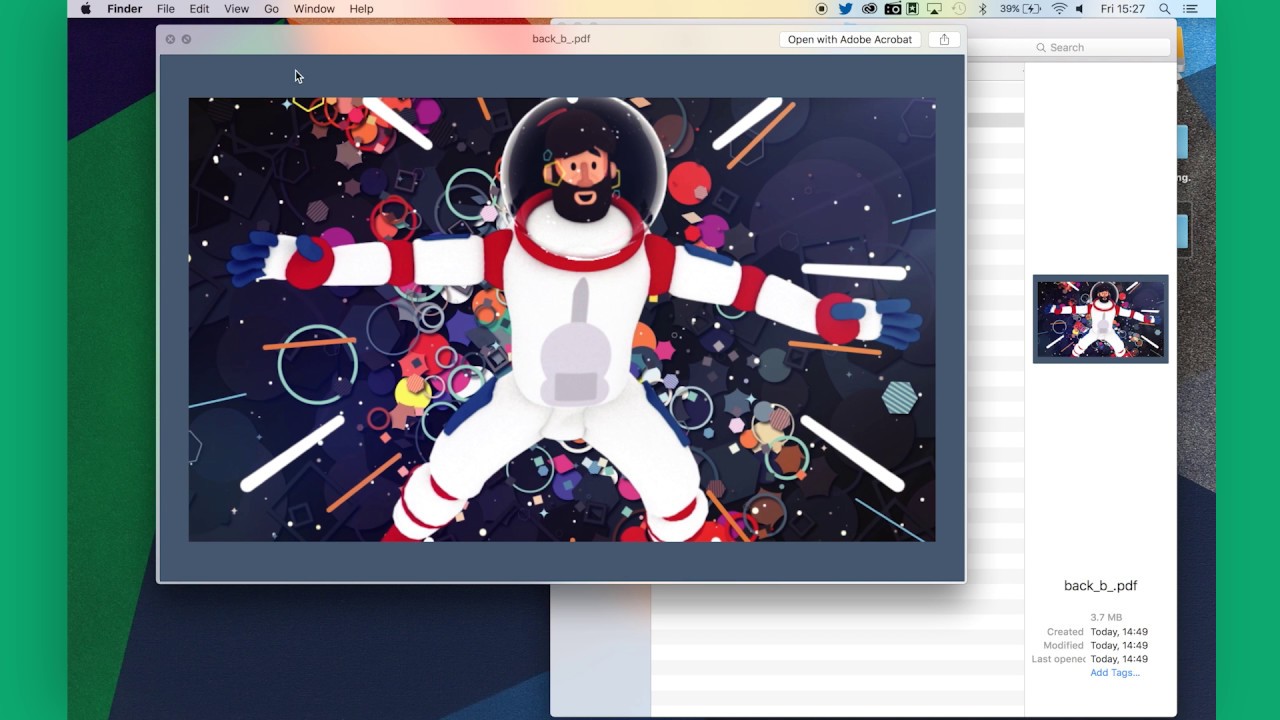Open Spotlight search

(x=1165, y=9)
